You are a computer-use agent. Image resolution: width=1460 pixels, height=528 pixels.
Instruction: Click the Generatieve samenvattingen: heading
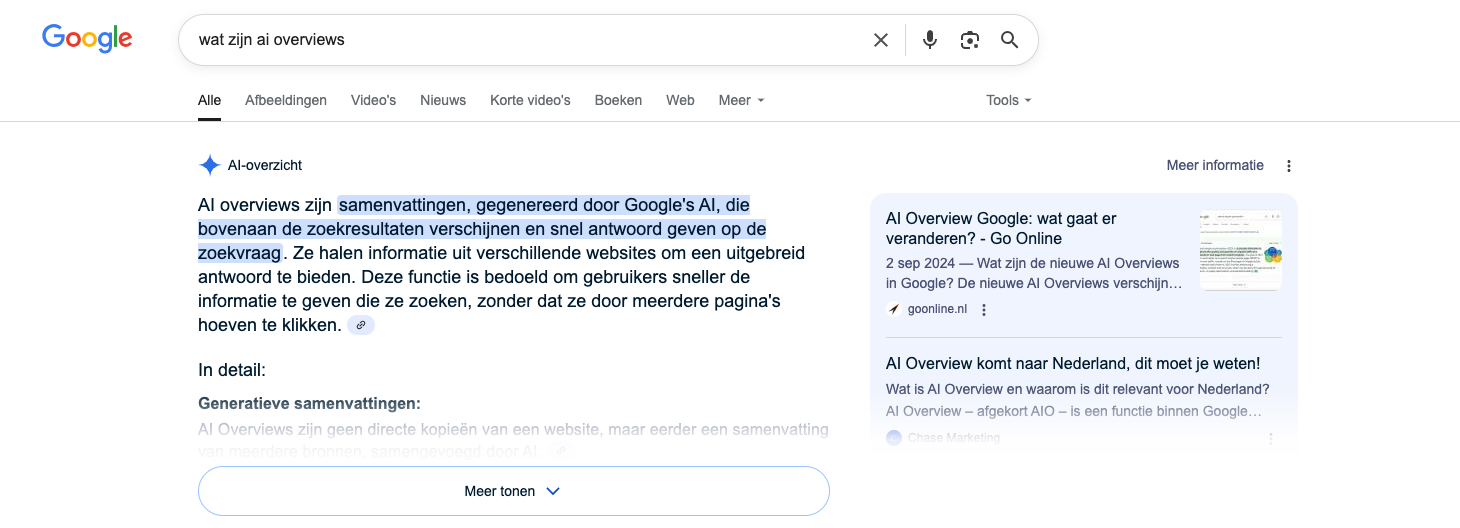pyautogui.click(x=310, y=403)
